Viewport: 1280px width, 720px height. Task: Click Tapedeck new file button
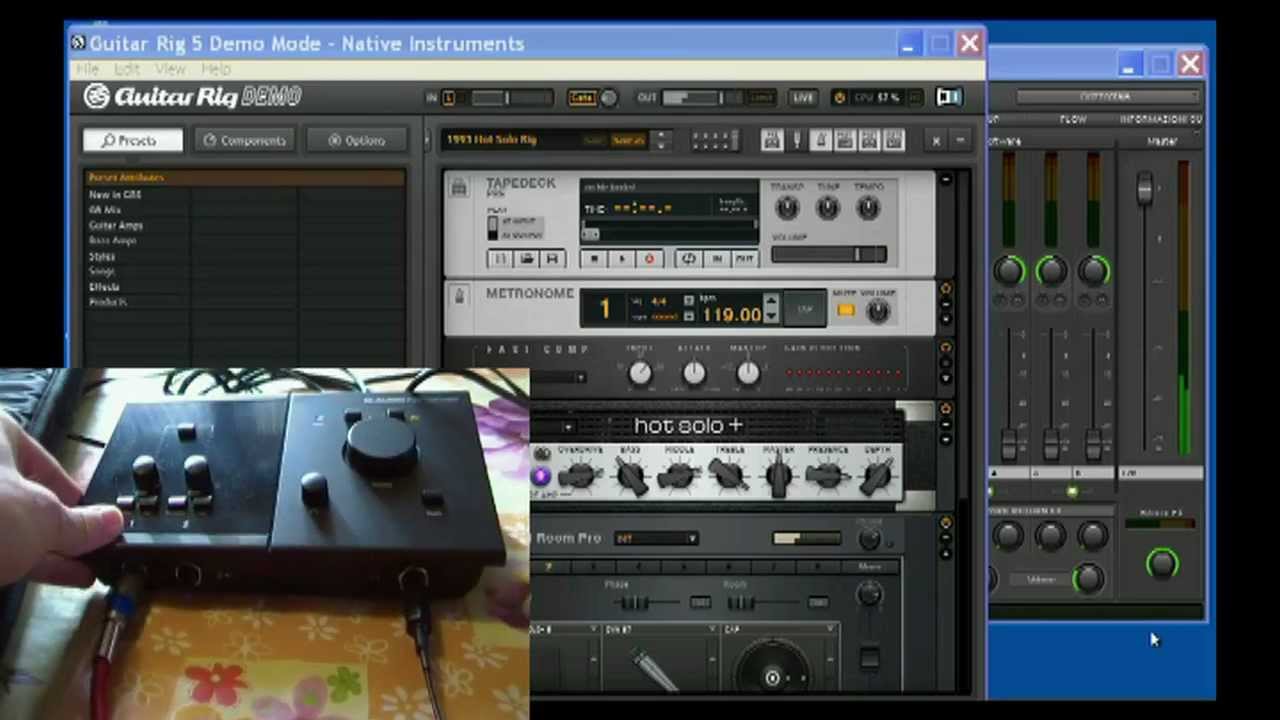(x=501, y=259)
